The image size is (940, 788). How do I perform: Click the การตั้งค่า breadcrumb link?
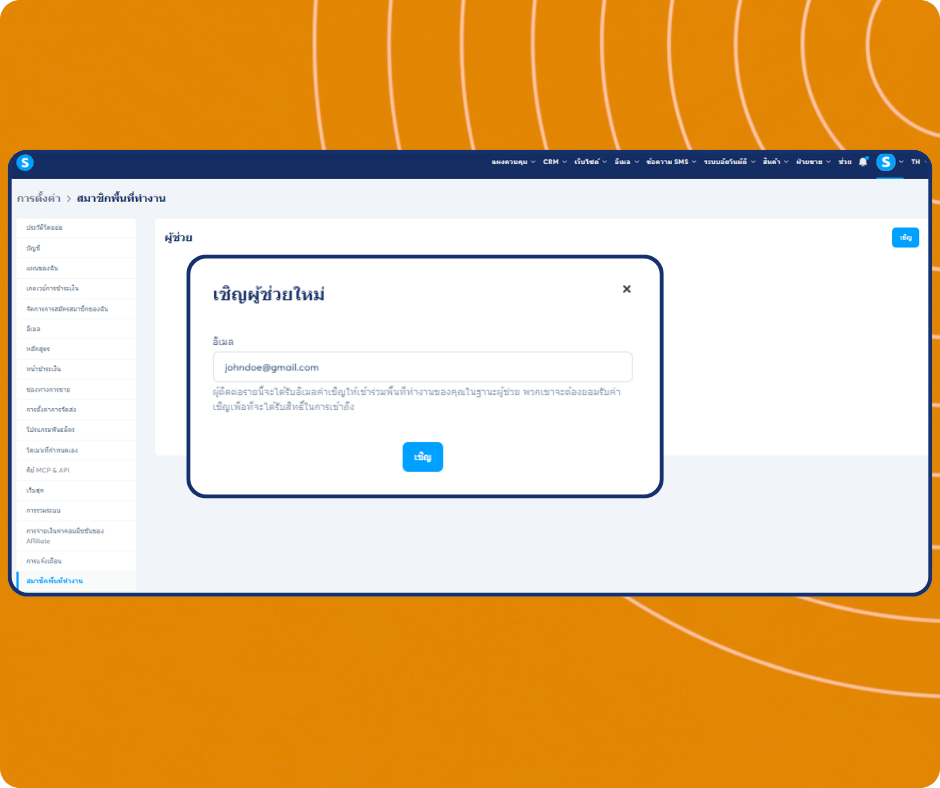(x=38, y=198)
